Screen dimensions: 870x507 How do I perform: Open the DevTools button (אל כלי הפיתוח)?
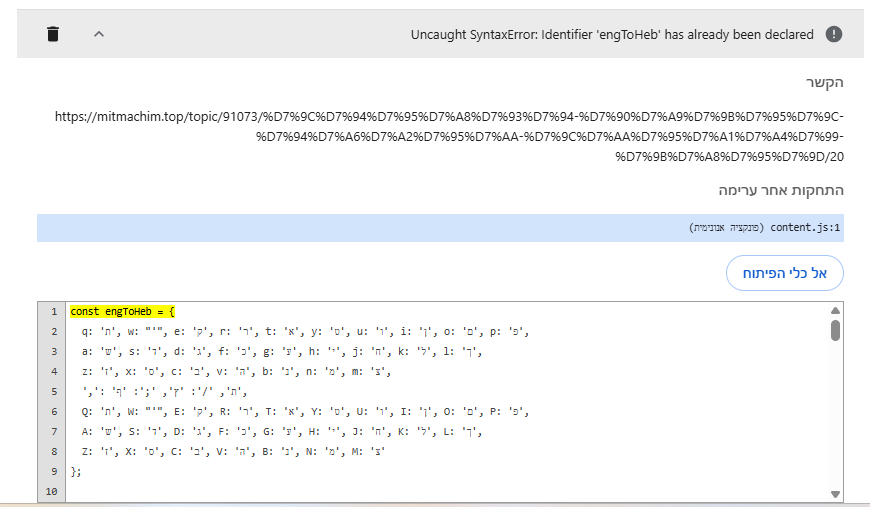click(x=784, y=273)
